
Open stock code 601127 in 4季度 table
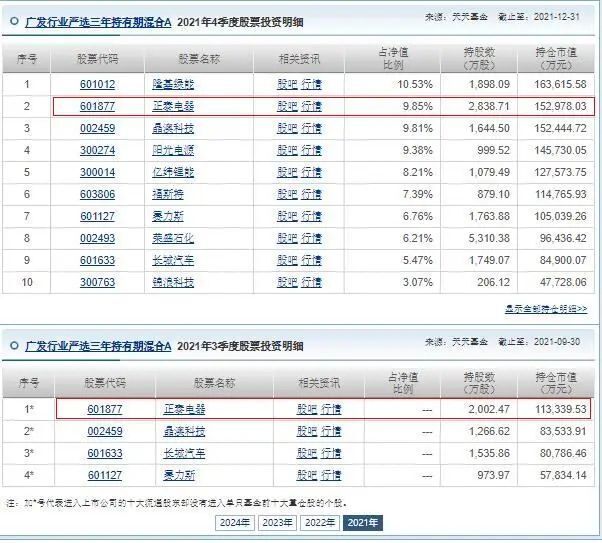click(x=98, y=216)
